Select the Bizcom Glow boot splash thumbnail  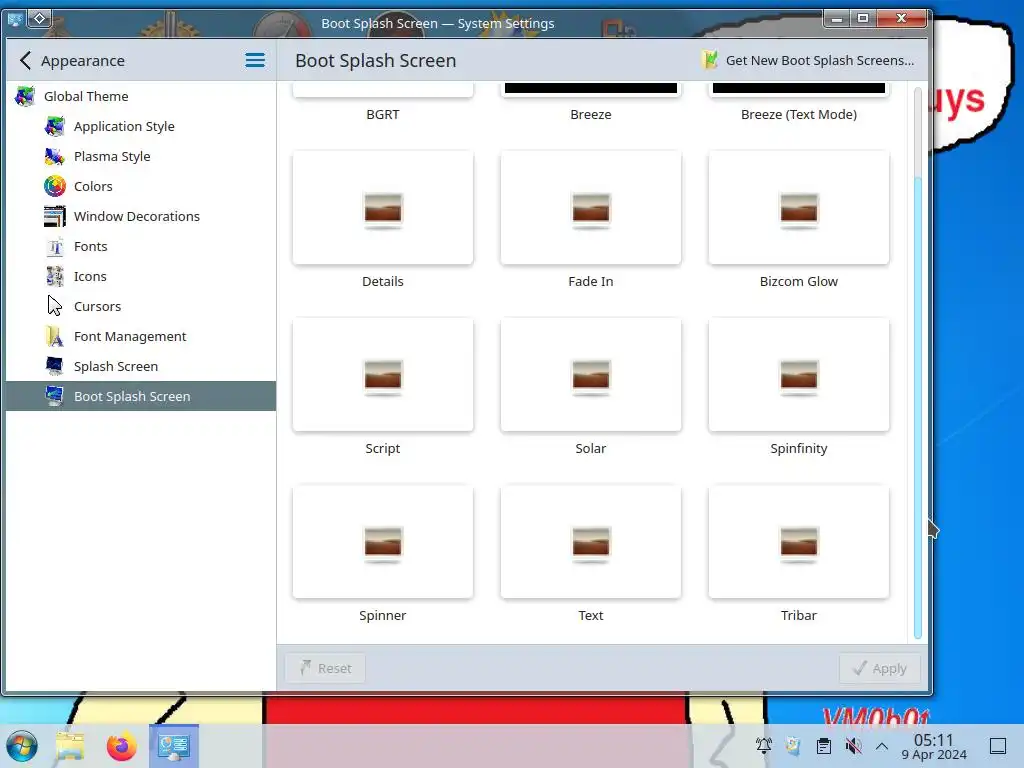coord(799,208)
